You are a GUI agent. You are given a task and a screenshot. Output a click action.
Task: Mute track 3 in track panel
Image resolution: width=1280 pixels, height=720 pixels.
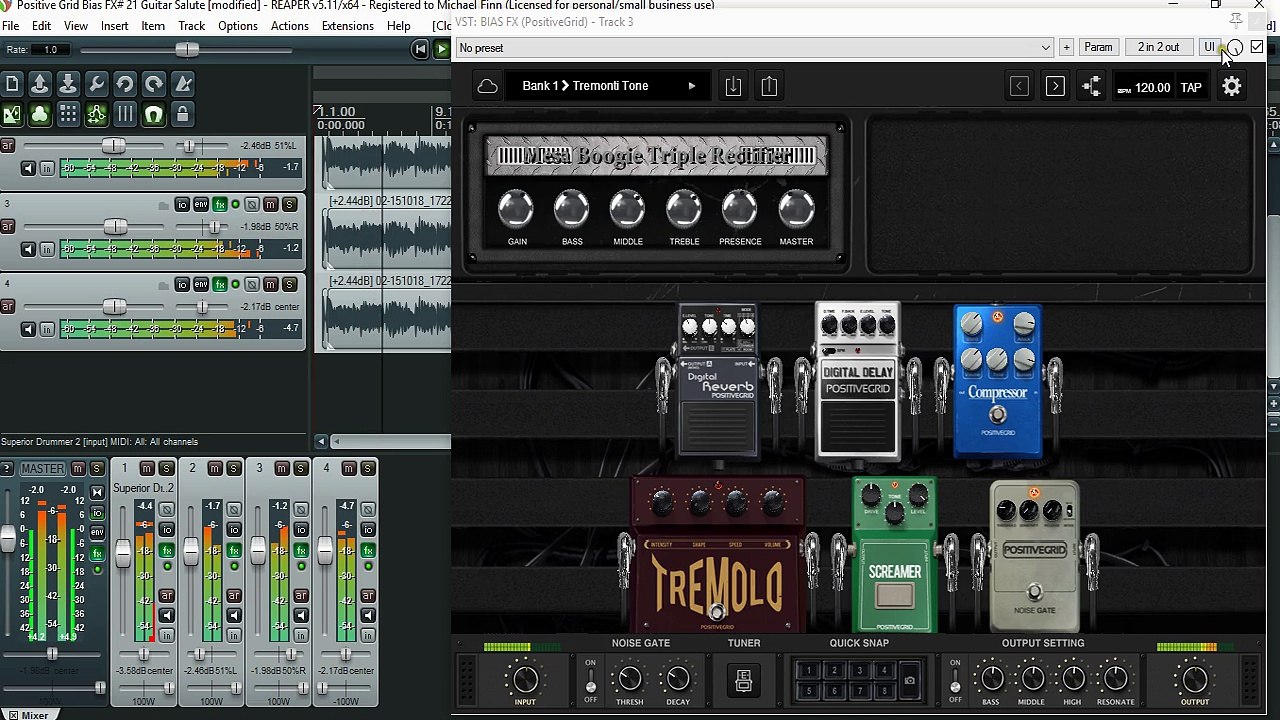pos(270,205)
